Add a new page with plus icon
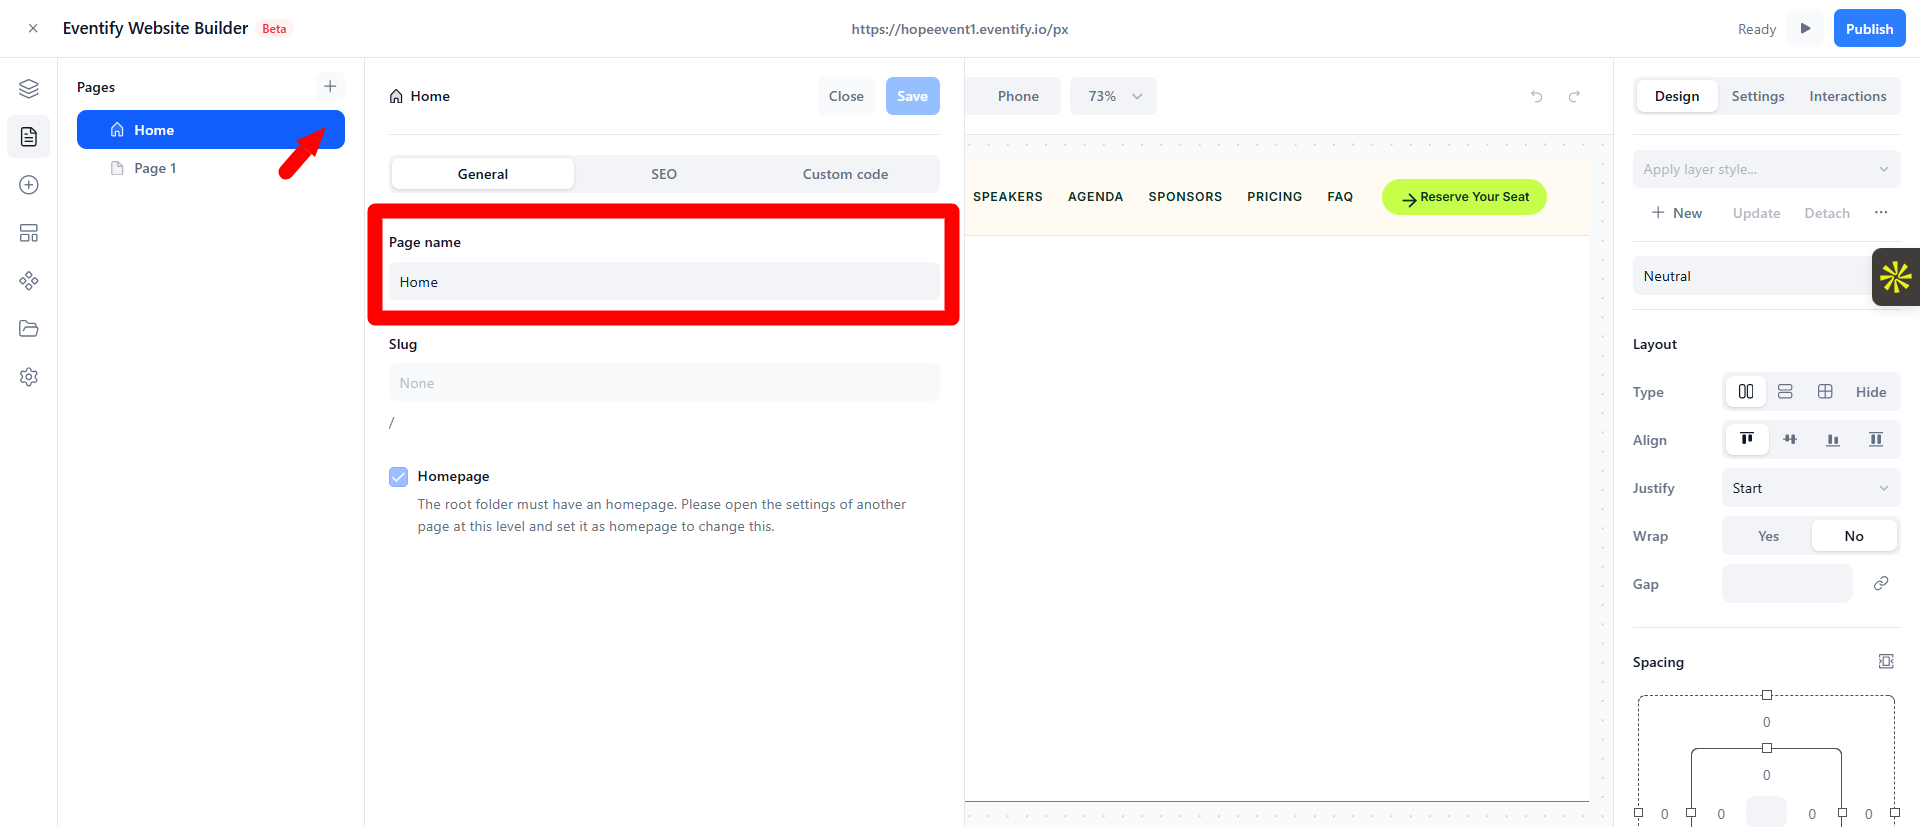1920x827 pixels. click(x=330, y=86)
